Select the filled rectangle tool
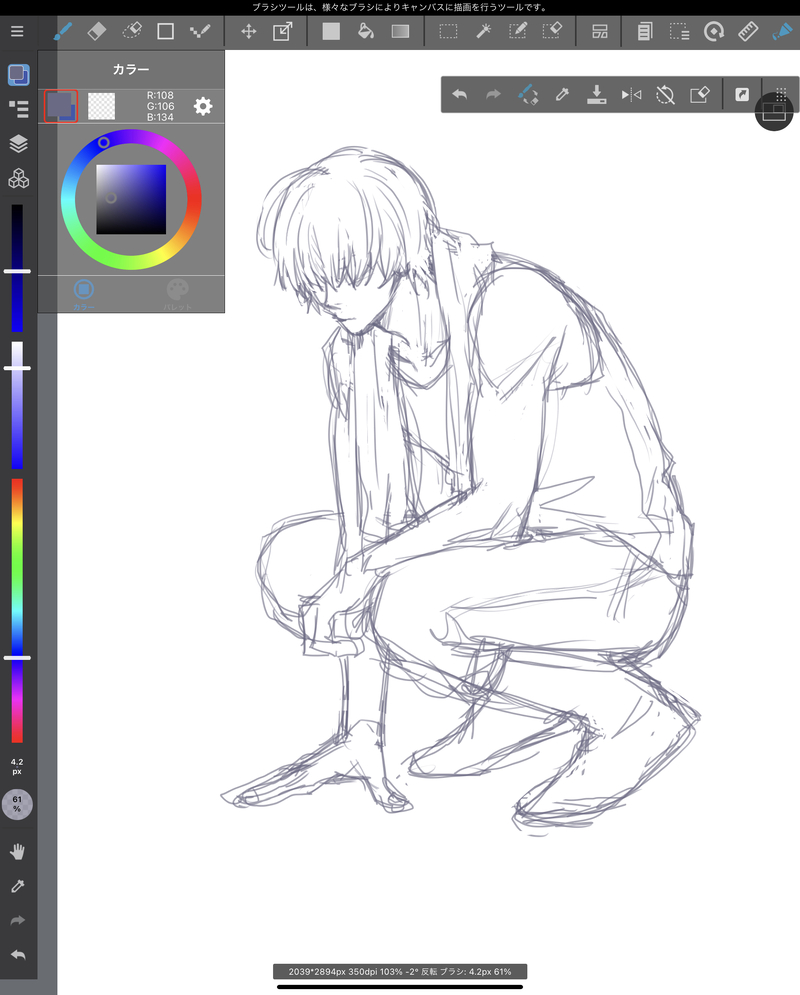The image size is (800, 995). pos(331,31)
